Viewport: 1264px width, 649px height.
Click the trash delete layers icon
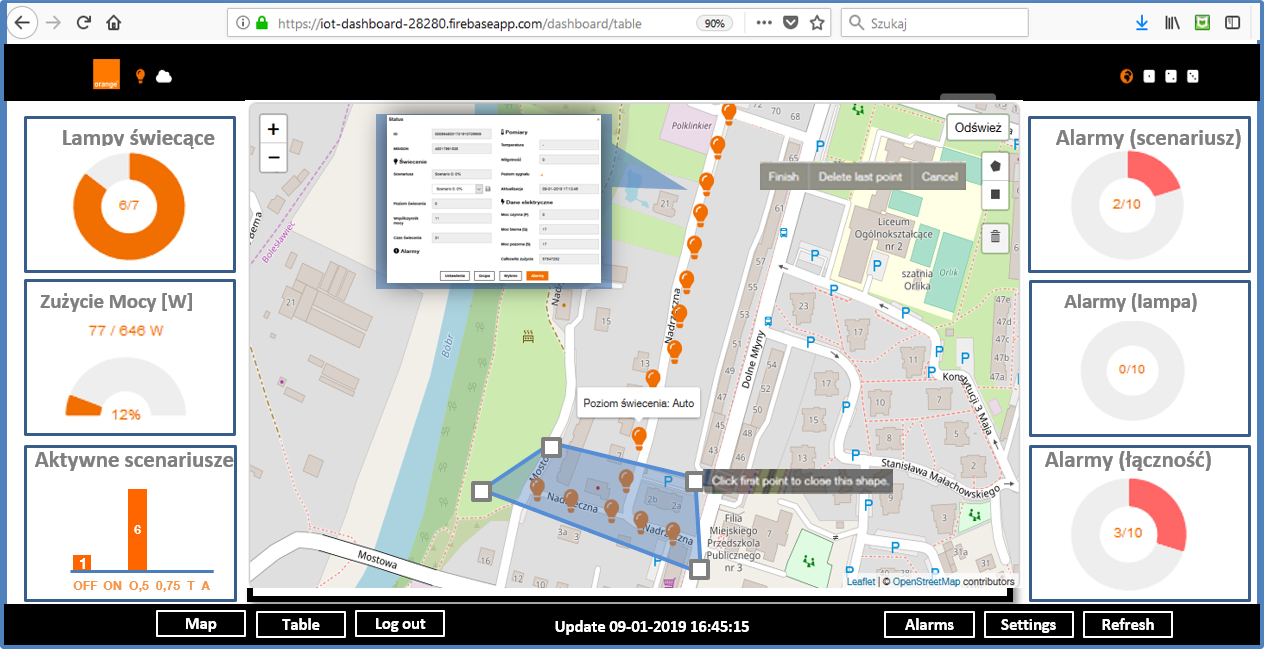[995, 237]
